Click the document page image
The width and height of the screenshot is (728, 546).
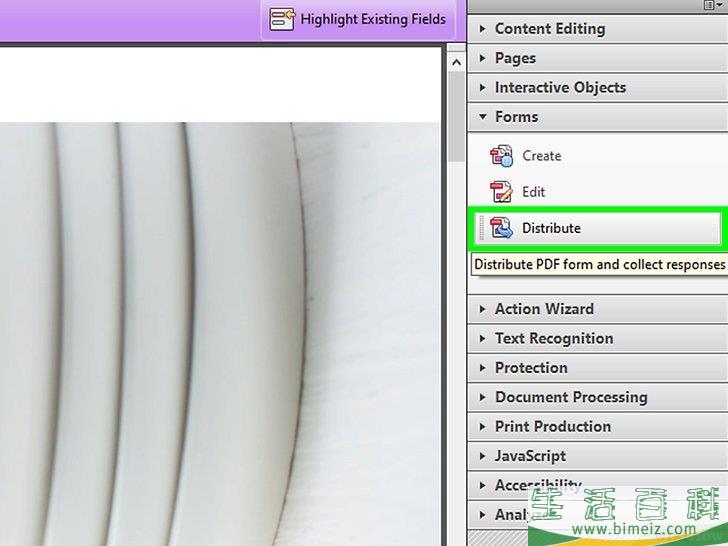tap(219, 334)
